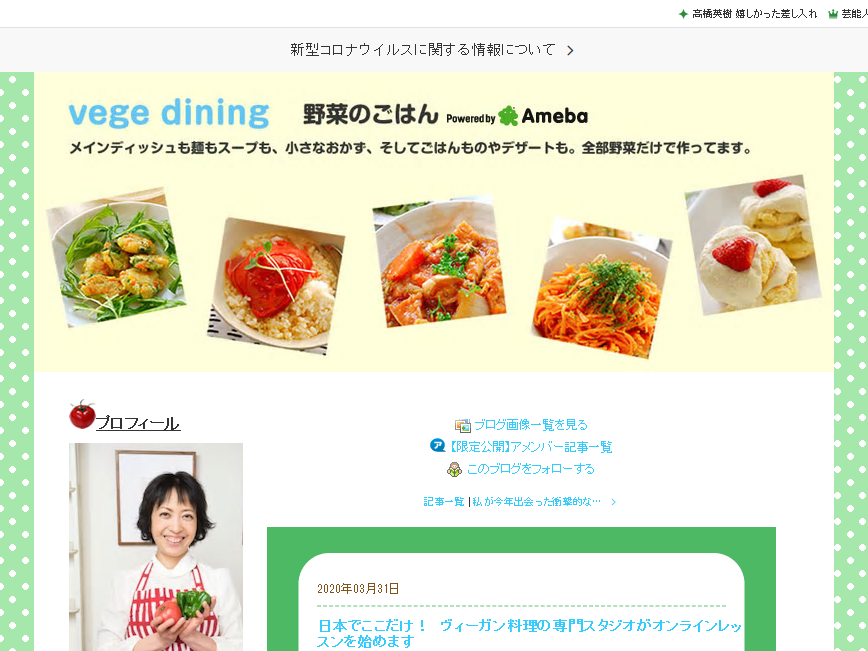This screenshot has height=651, width=868.
Task: Open the vegan online lesson article title
Action: 529,633
